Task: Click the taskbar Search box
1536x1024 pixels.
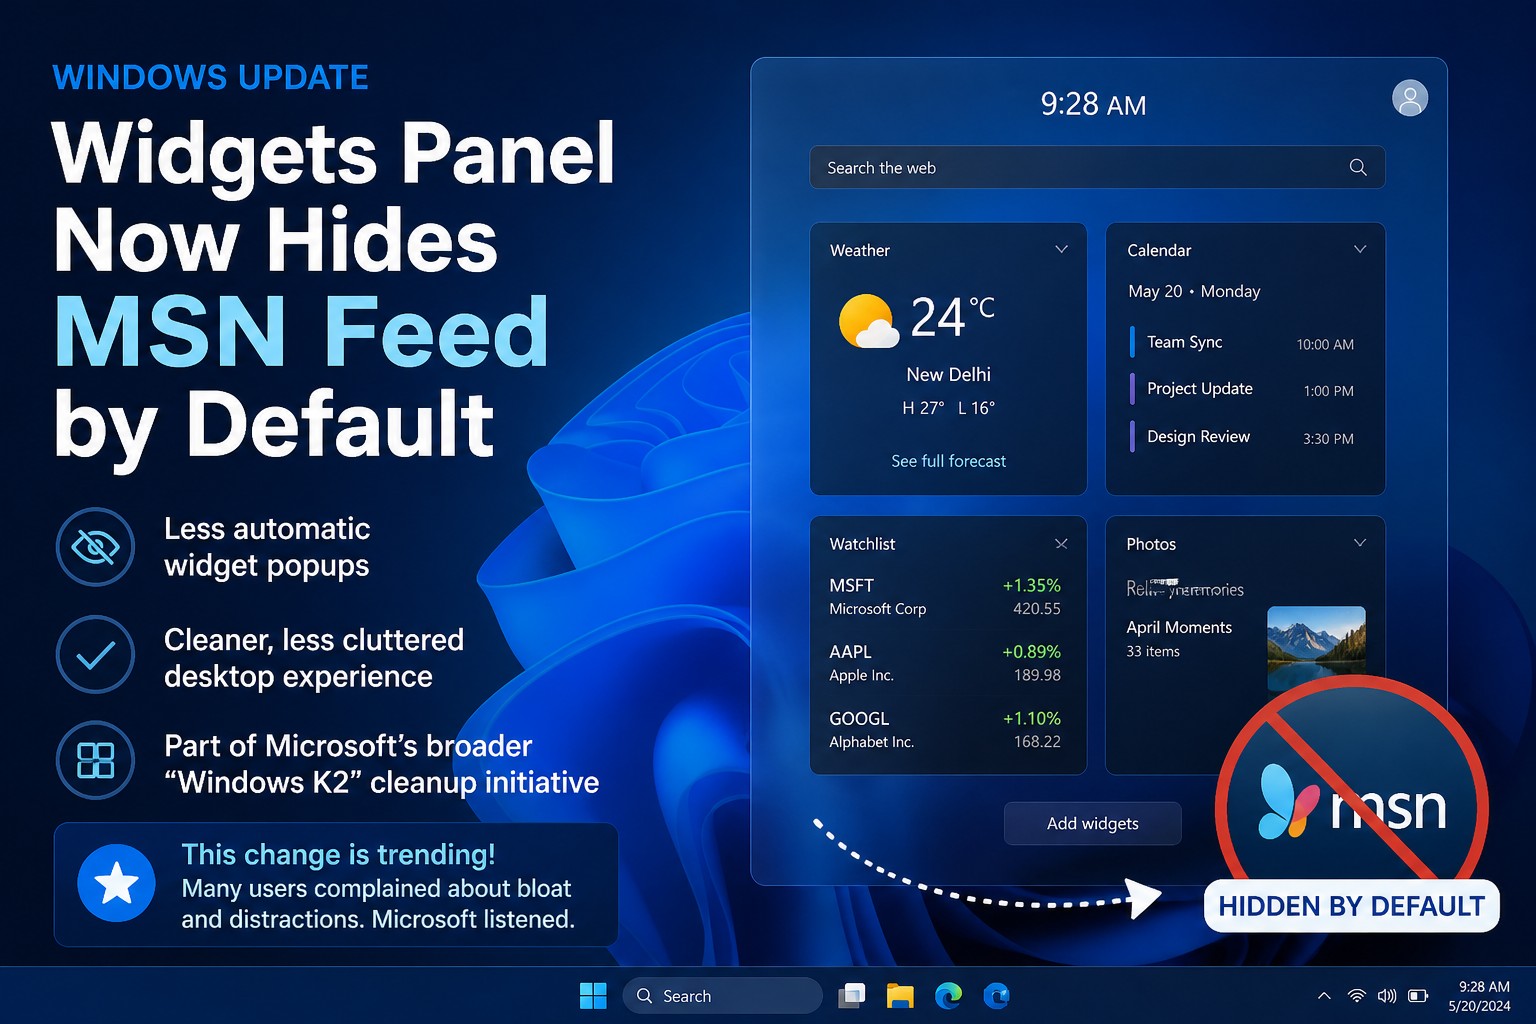Action: (723, 996)
